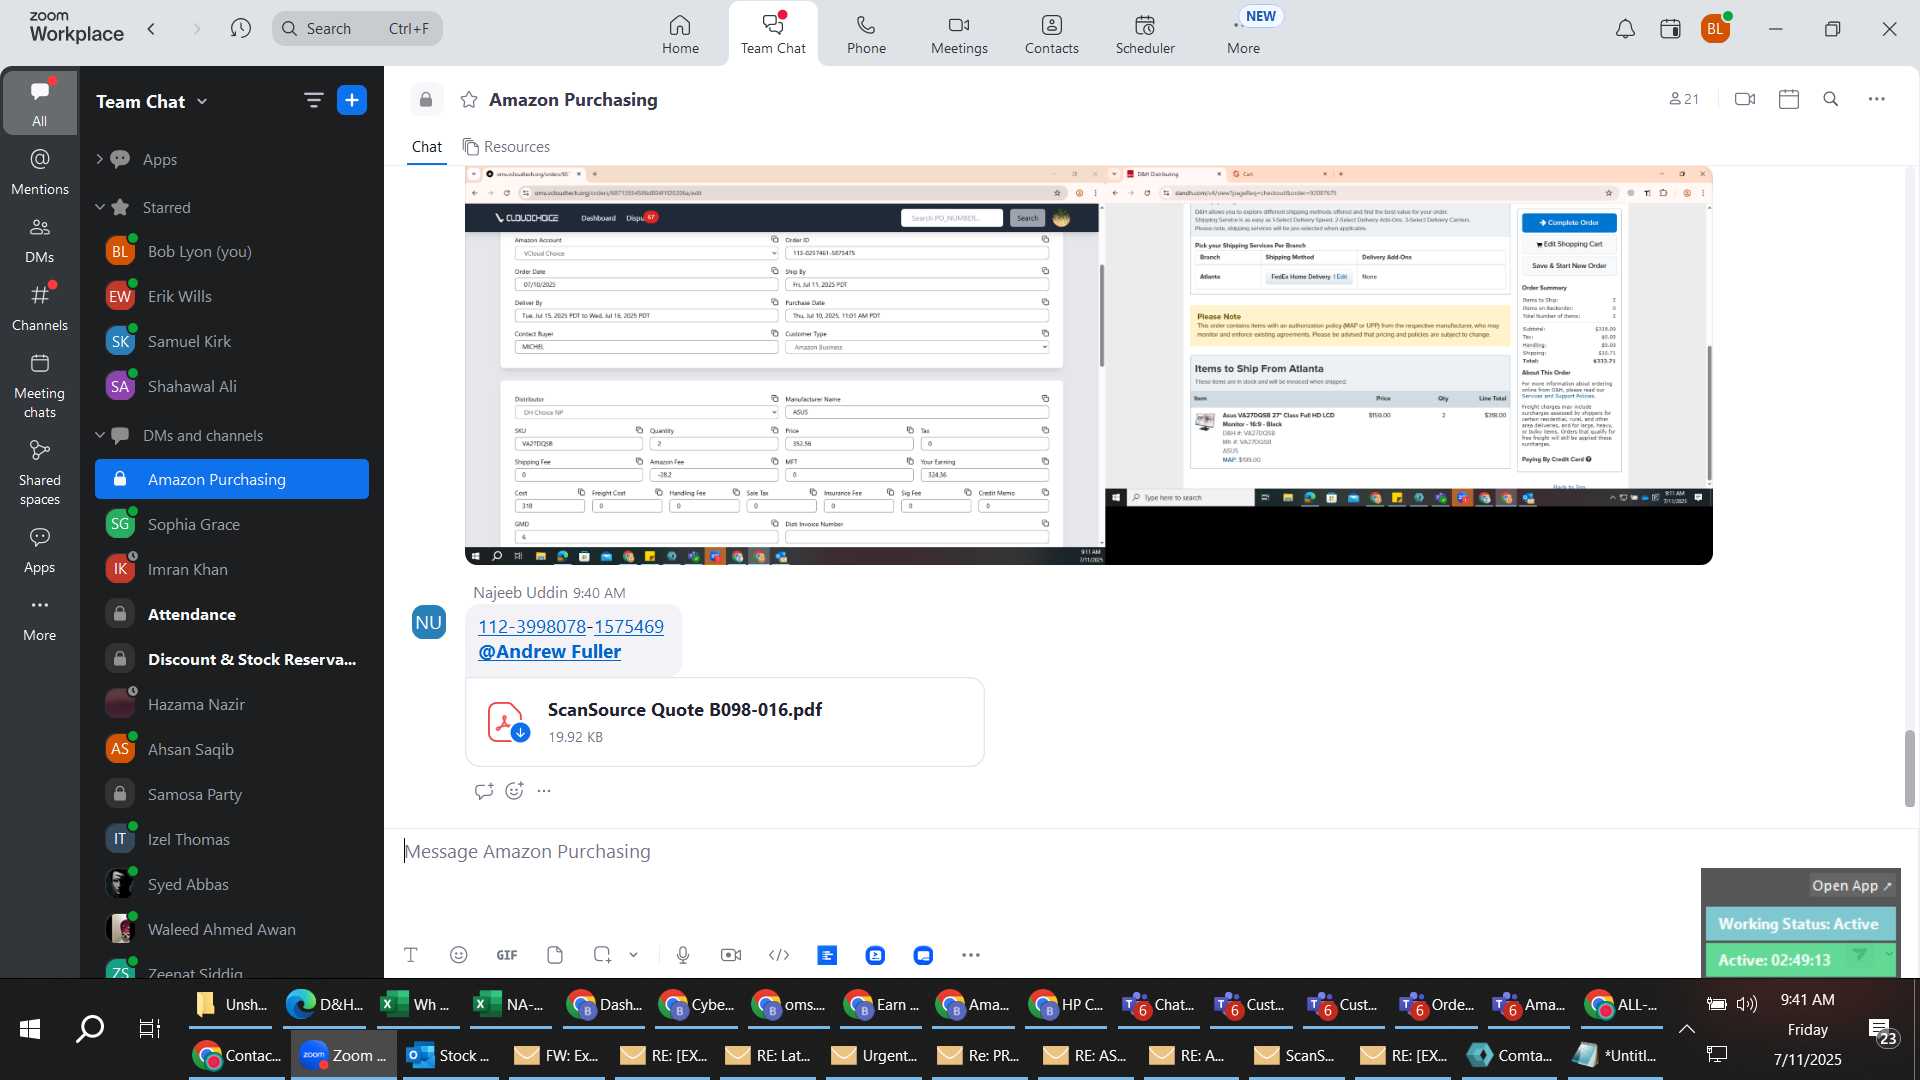Download ScanSource Quote B098-016.pdf
This screenshot has width=1920, height=1080.
coord(520,733)
